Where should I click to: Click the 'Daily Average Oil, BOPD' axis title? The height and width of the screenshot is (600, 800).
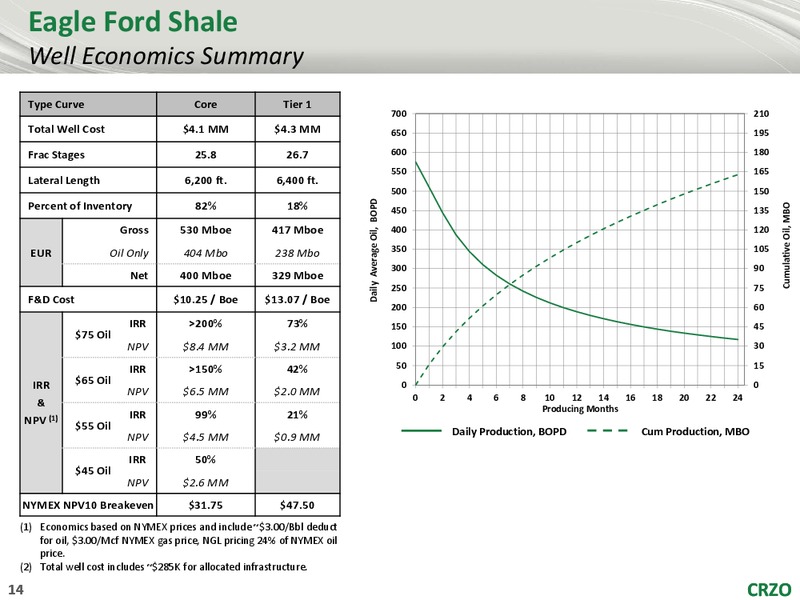(x=374, y=250)
